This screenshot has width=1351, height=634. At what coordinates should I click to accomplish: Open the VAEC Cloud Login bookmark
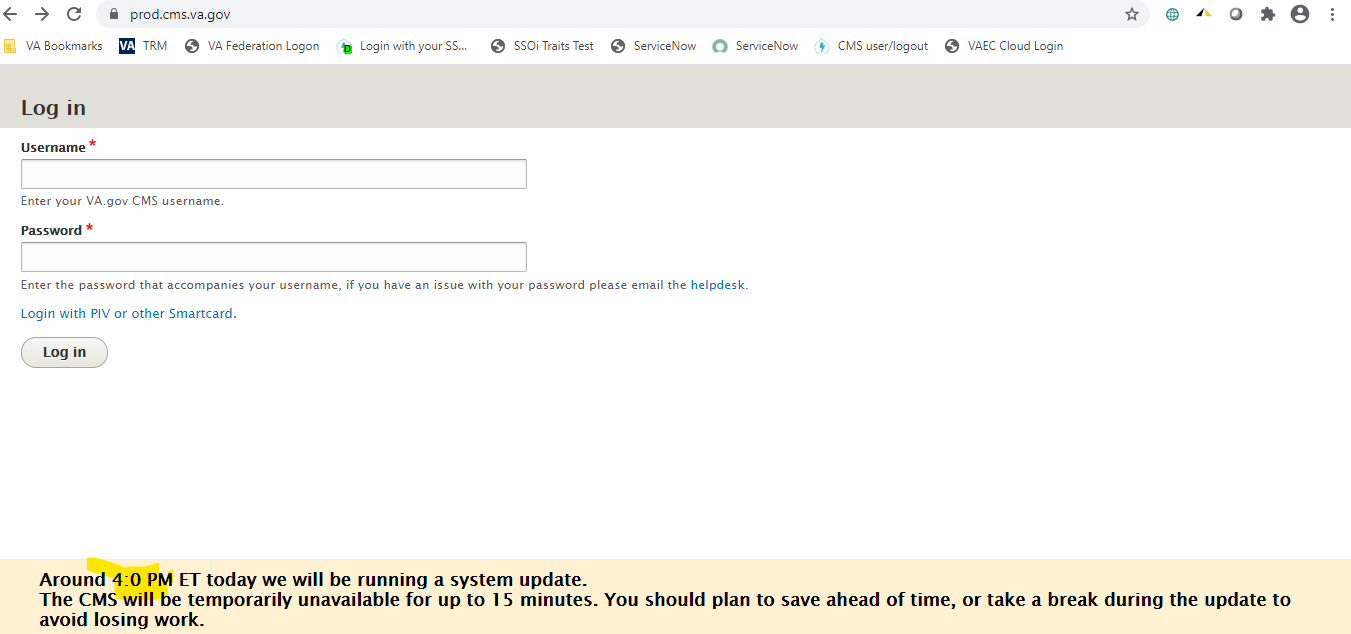coord(1004,46)
